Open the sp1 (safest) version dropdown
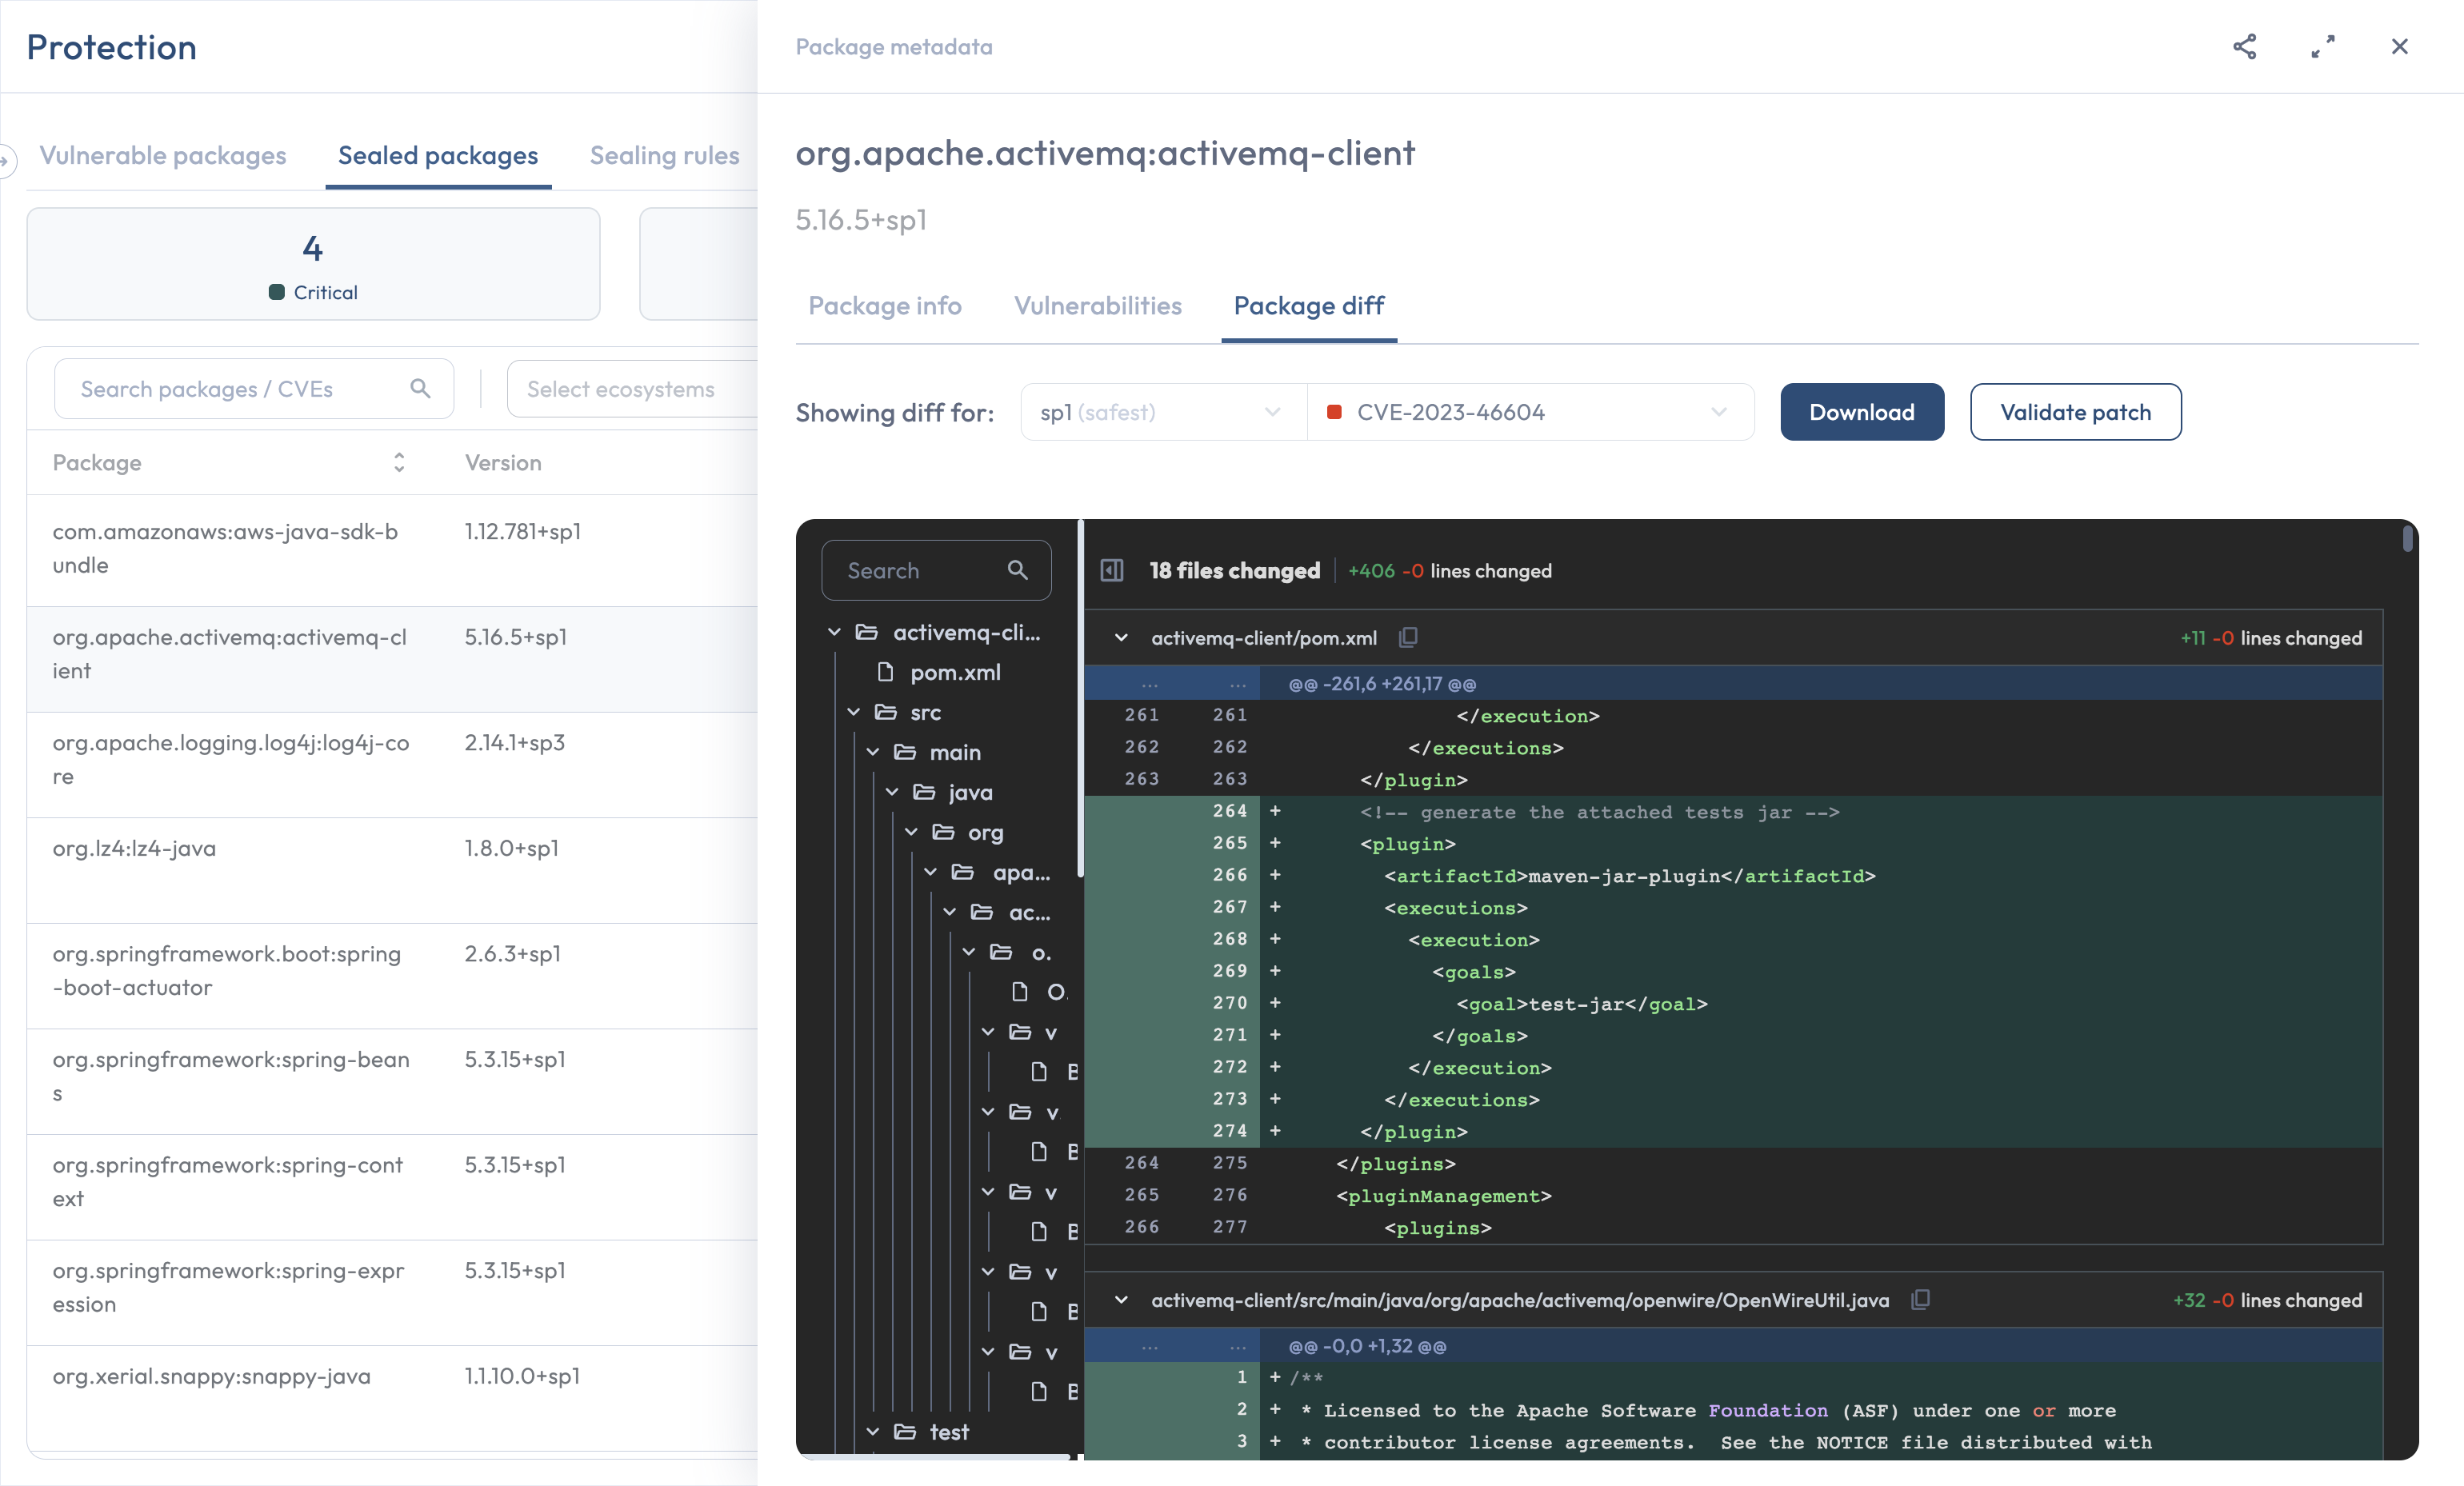Screen dimensions: 2464x1486 pyautogui.click(x=1163, y=412)
